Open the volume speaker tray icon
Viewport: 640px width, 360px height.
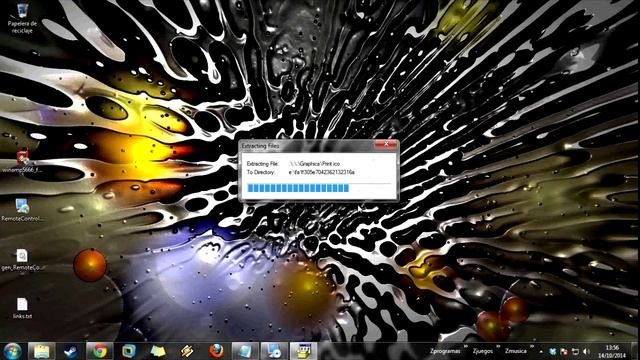click(587, 351)
